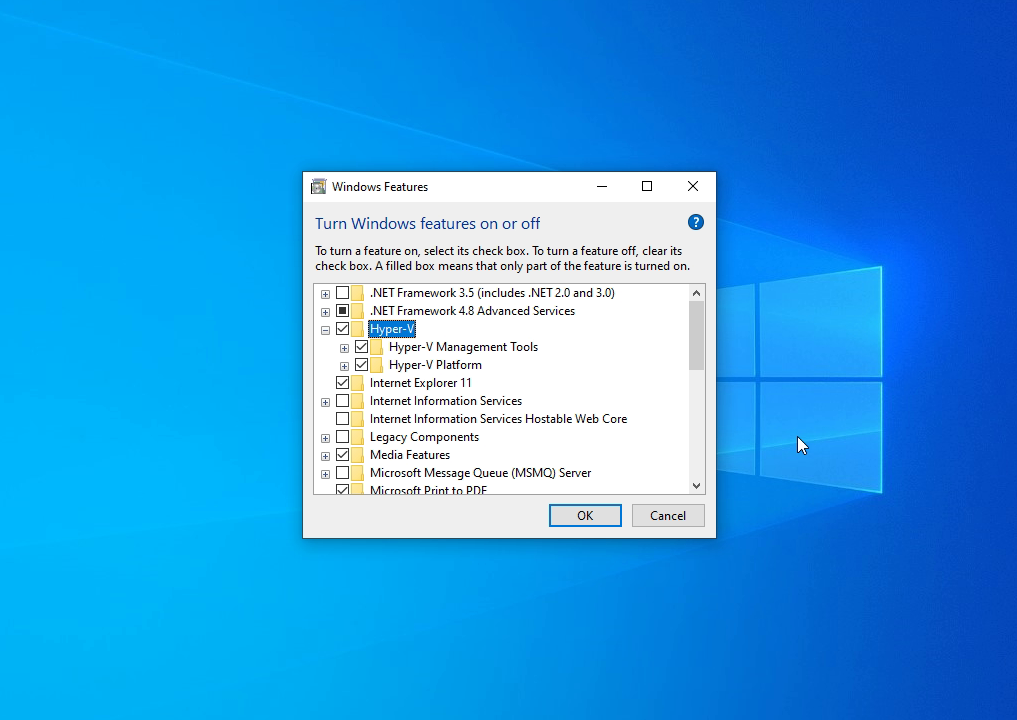Click the Windows Features title bar icon
Viewport: 1017px width, 720px height.
tap(318, 187)
